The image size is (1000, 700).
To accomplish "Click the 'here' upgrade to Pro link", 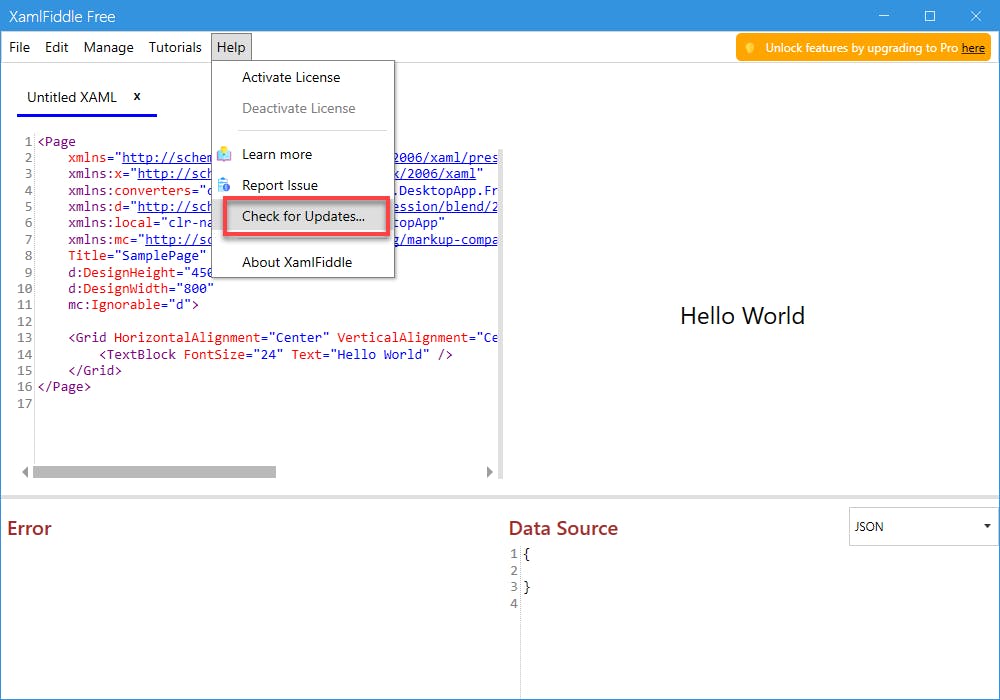I will coord(973,48).
